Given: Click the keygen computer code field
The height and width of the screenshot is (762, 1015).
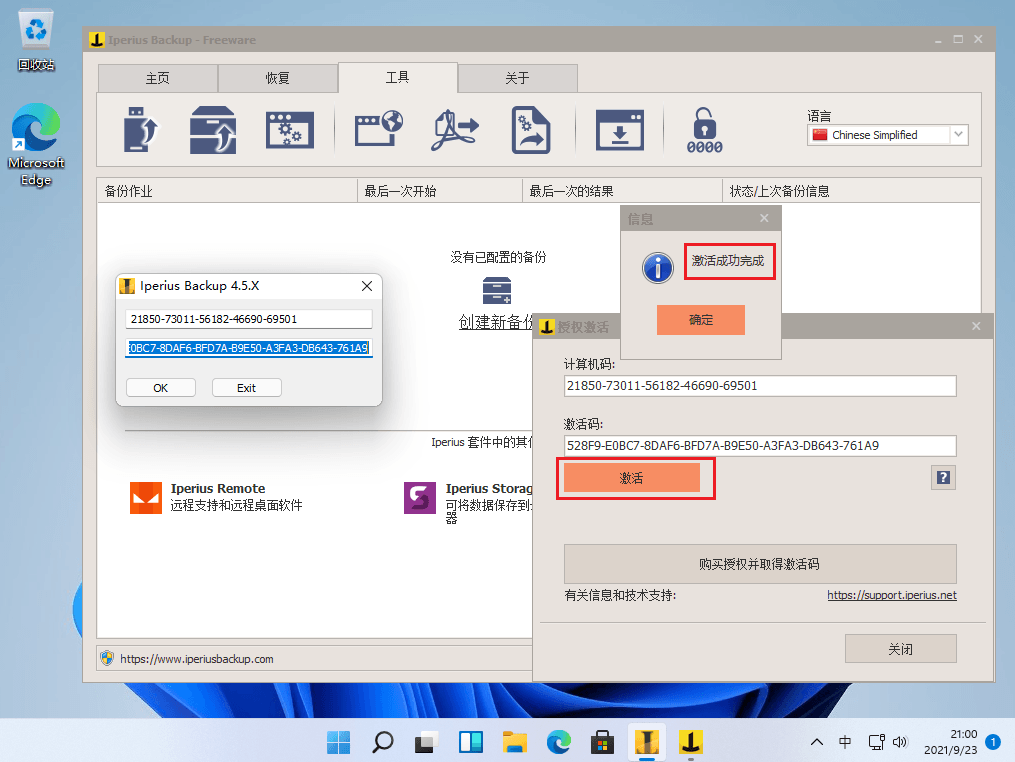Looking at the screenshot, I should 249,319.
